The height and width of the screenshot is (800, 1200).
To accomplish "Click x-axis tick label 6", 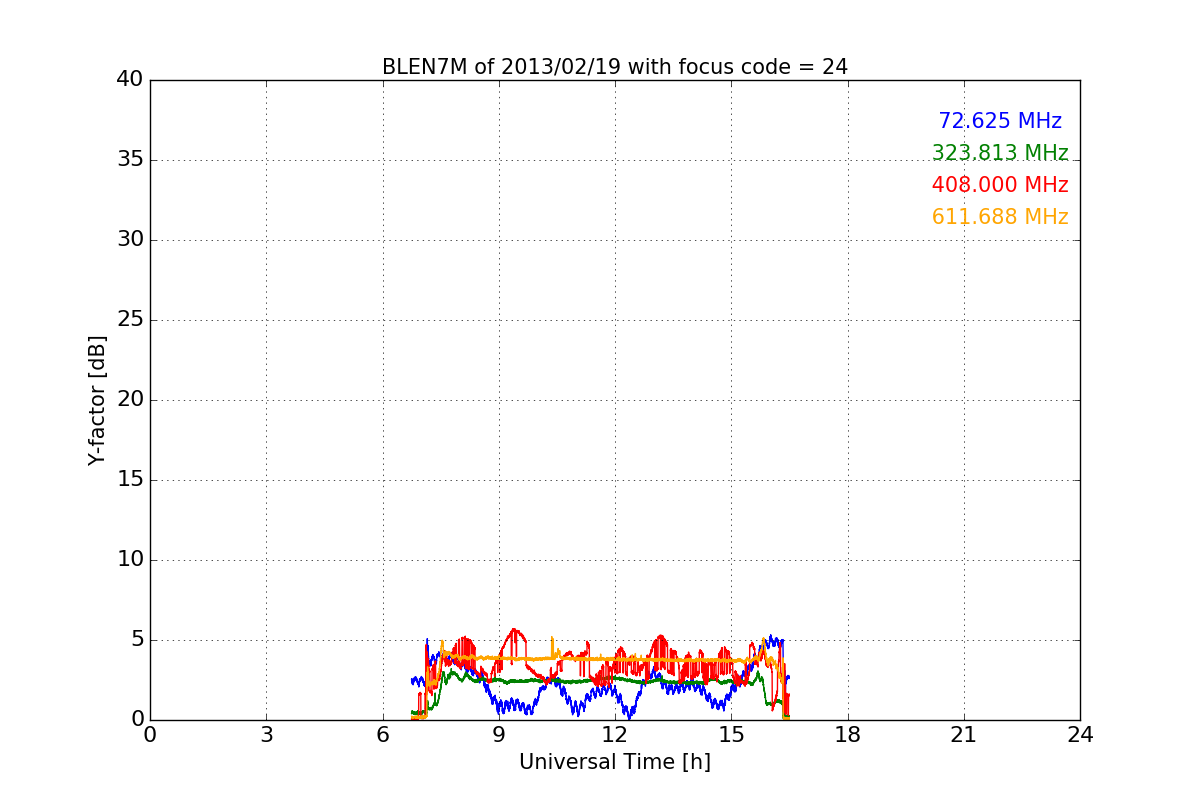I will pyautogui.click(x=383, y=735).
